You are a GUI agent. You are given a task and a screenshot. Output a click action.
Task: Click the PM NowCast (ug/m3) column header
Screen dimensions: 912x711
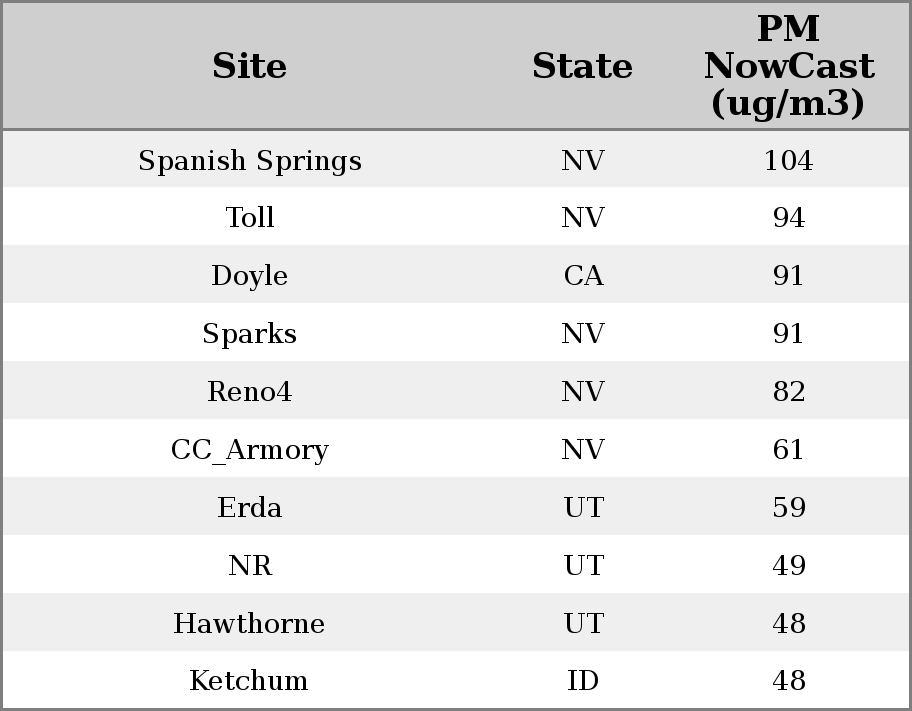788,67
